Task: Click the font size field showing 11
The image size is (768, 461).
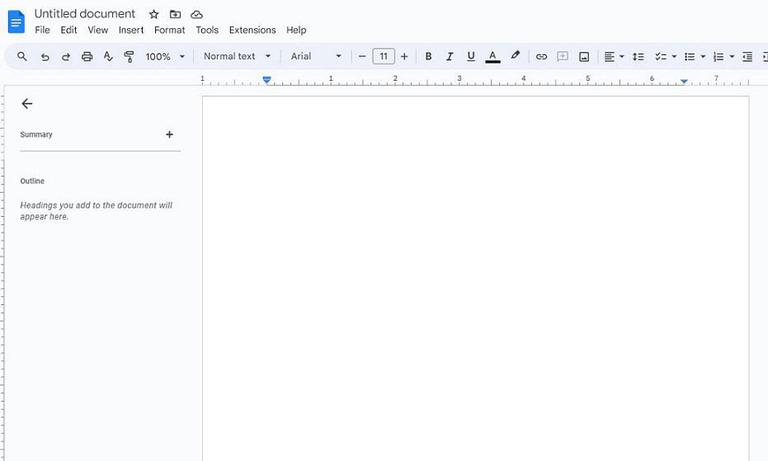Action: tap(384, 56)
